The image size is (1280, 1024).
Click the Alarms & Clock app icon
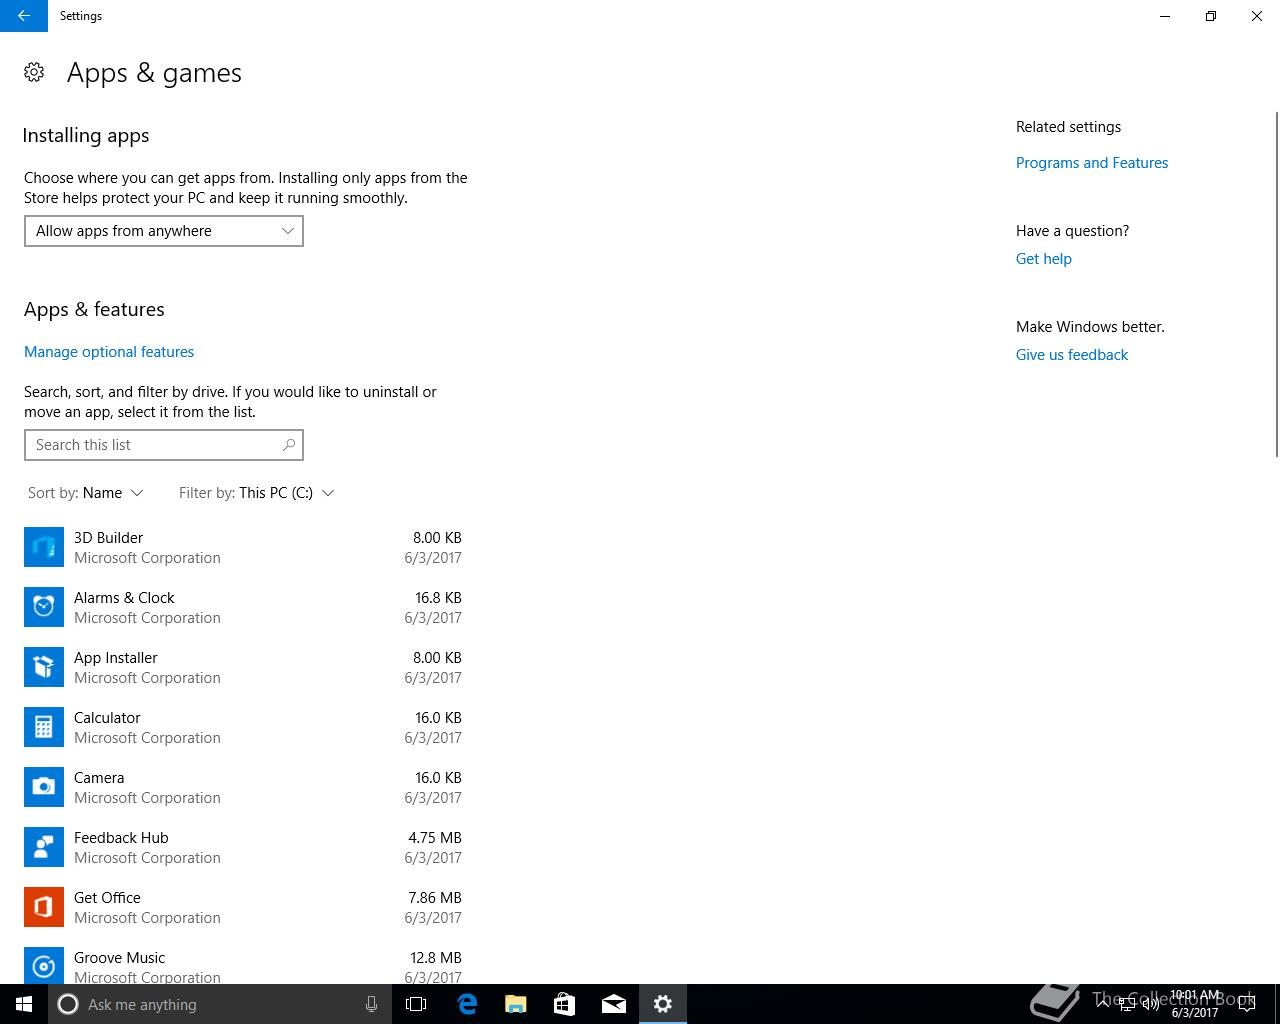(44, 607)
